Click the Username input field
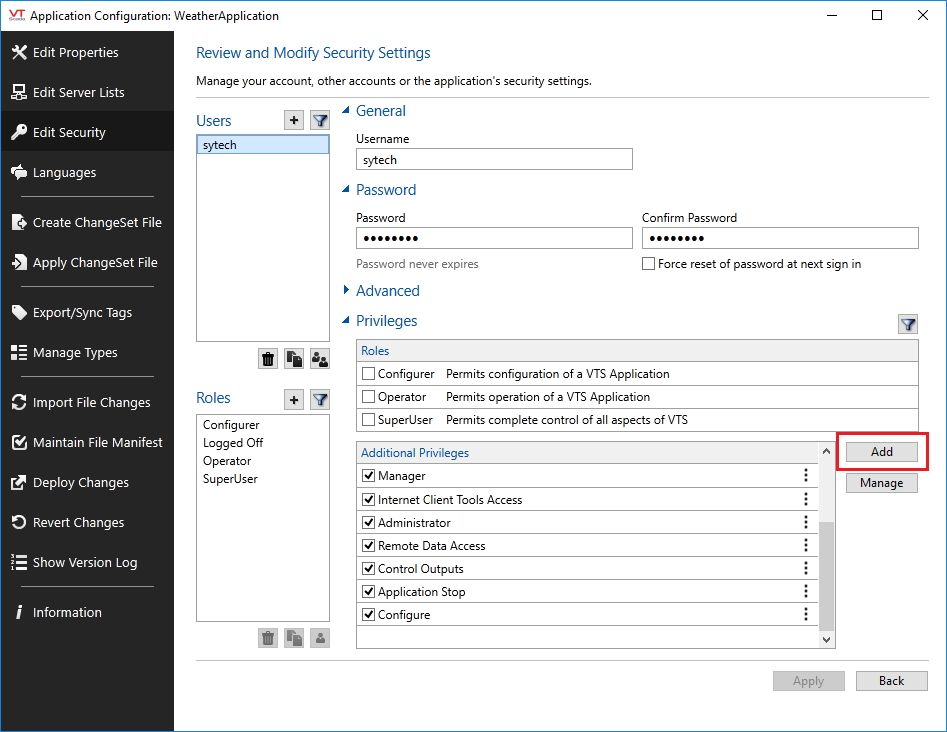 [x=494, y=159]
